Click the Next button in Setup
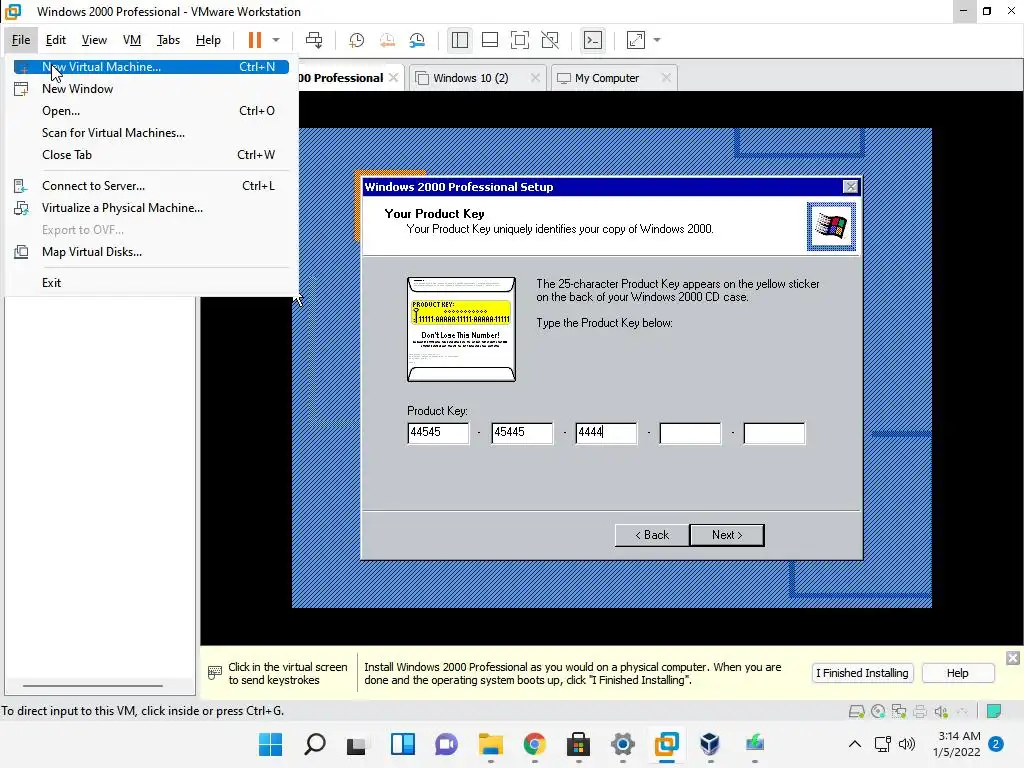 (x=727, y=535)
